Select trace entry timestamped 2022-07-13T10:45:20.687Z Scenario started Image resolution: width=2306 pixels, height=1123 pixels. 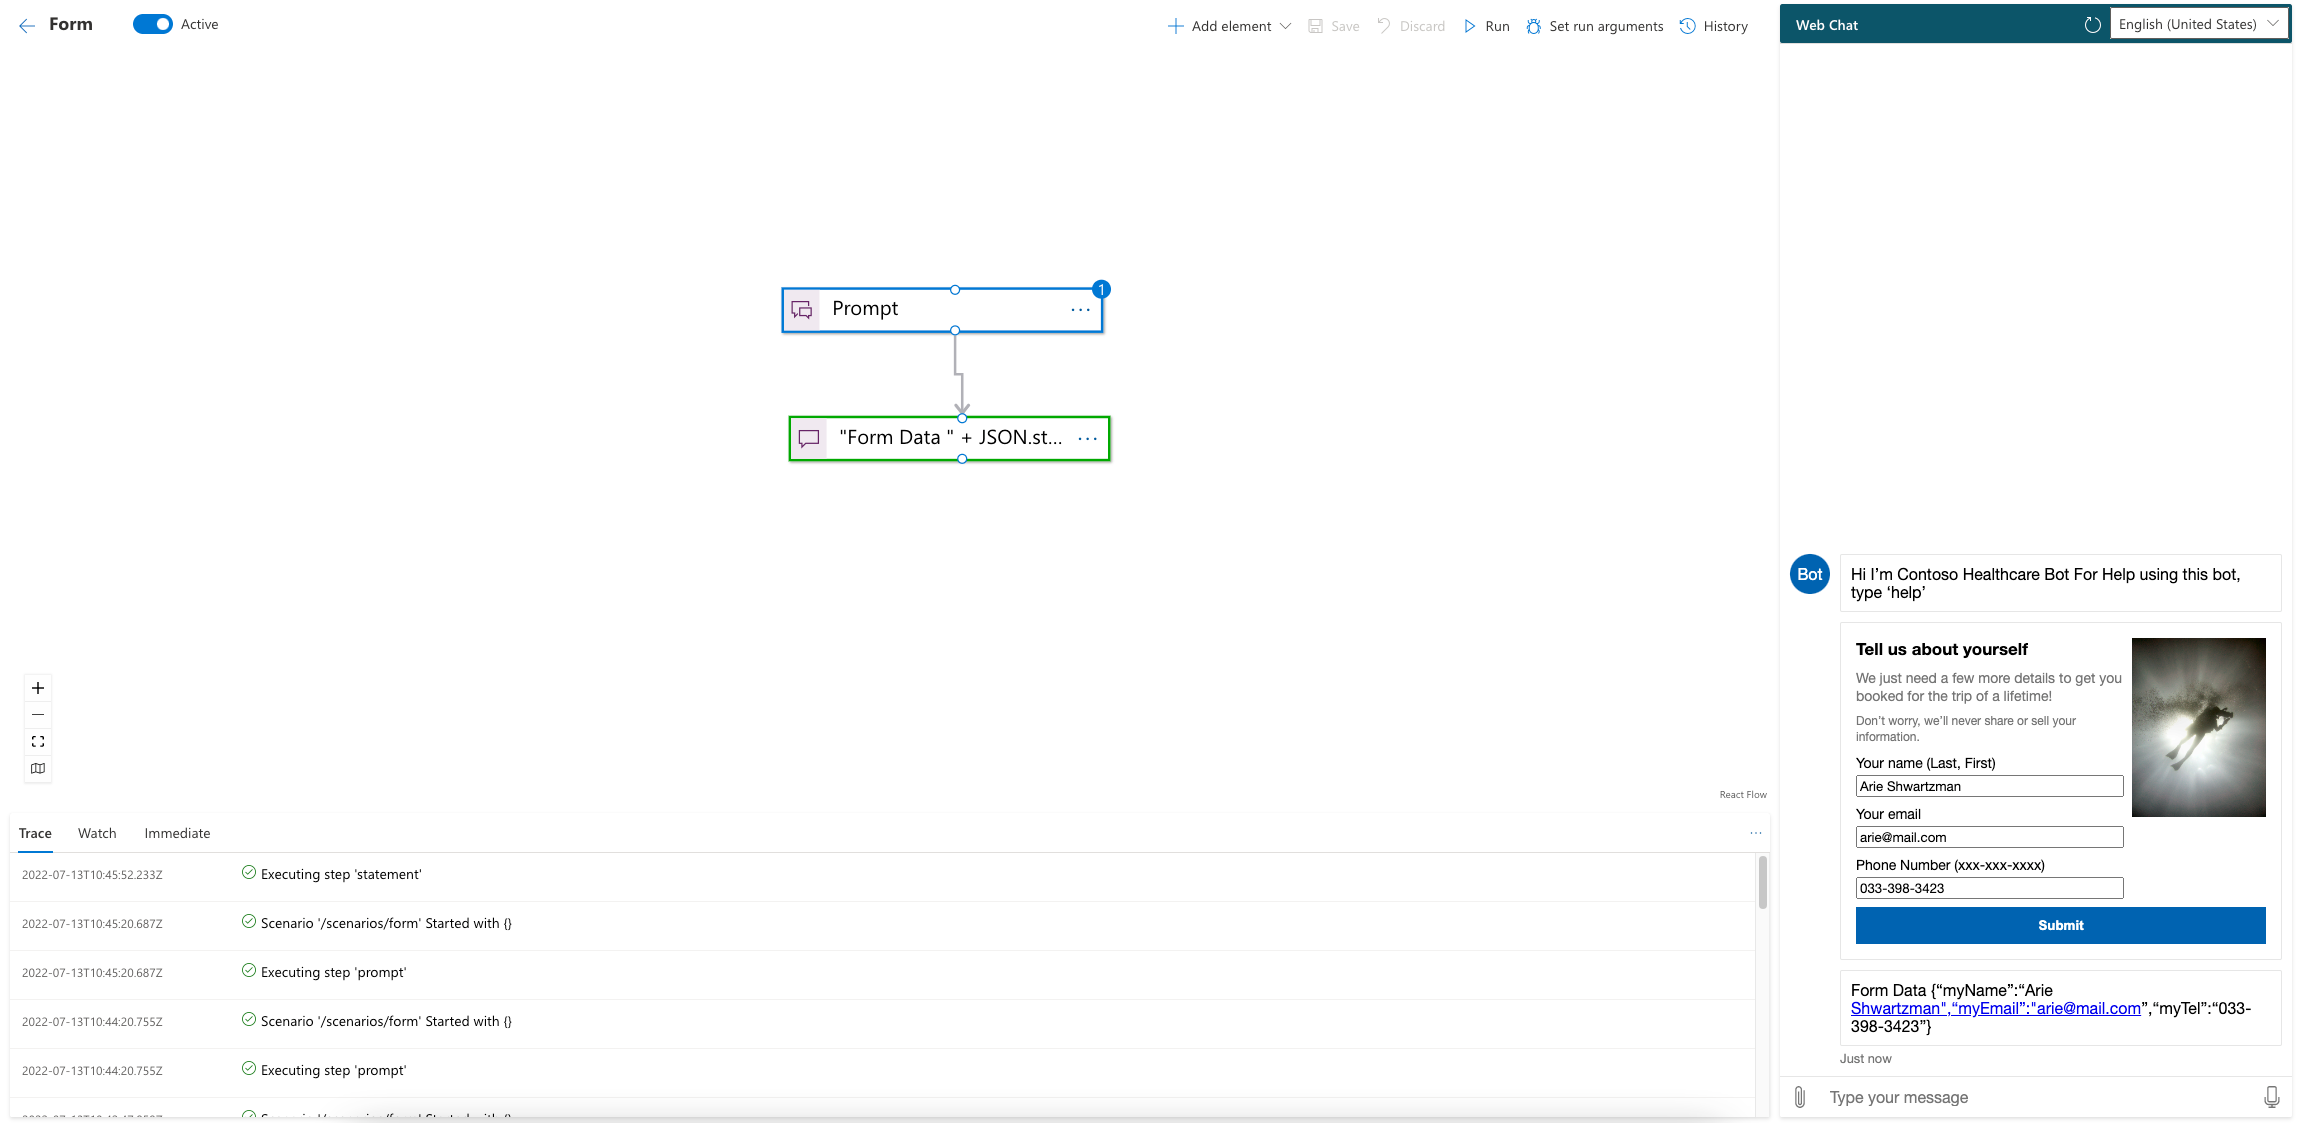pyautogui.click(x=882, y=923)
